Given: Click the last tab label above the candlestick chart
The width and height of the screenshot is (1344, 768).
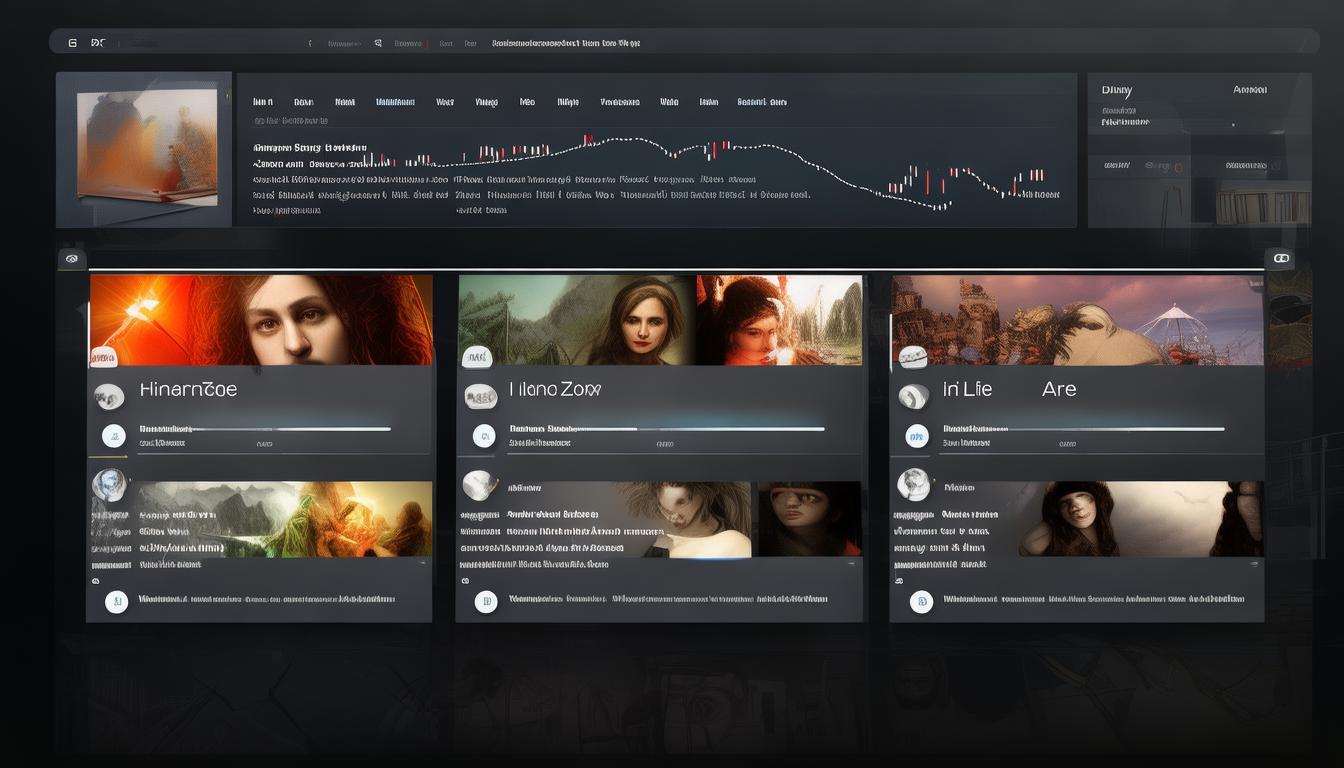Looking at the screenshot, I should coord(761,102).
